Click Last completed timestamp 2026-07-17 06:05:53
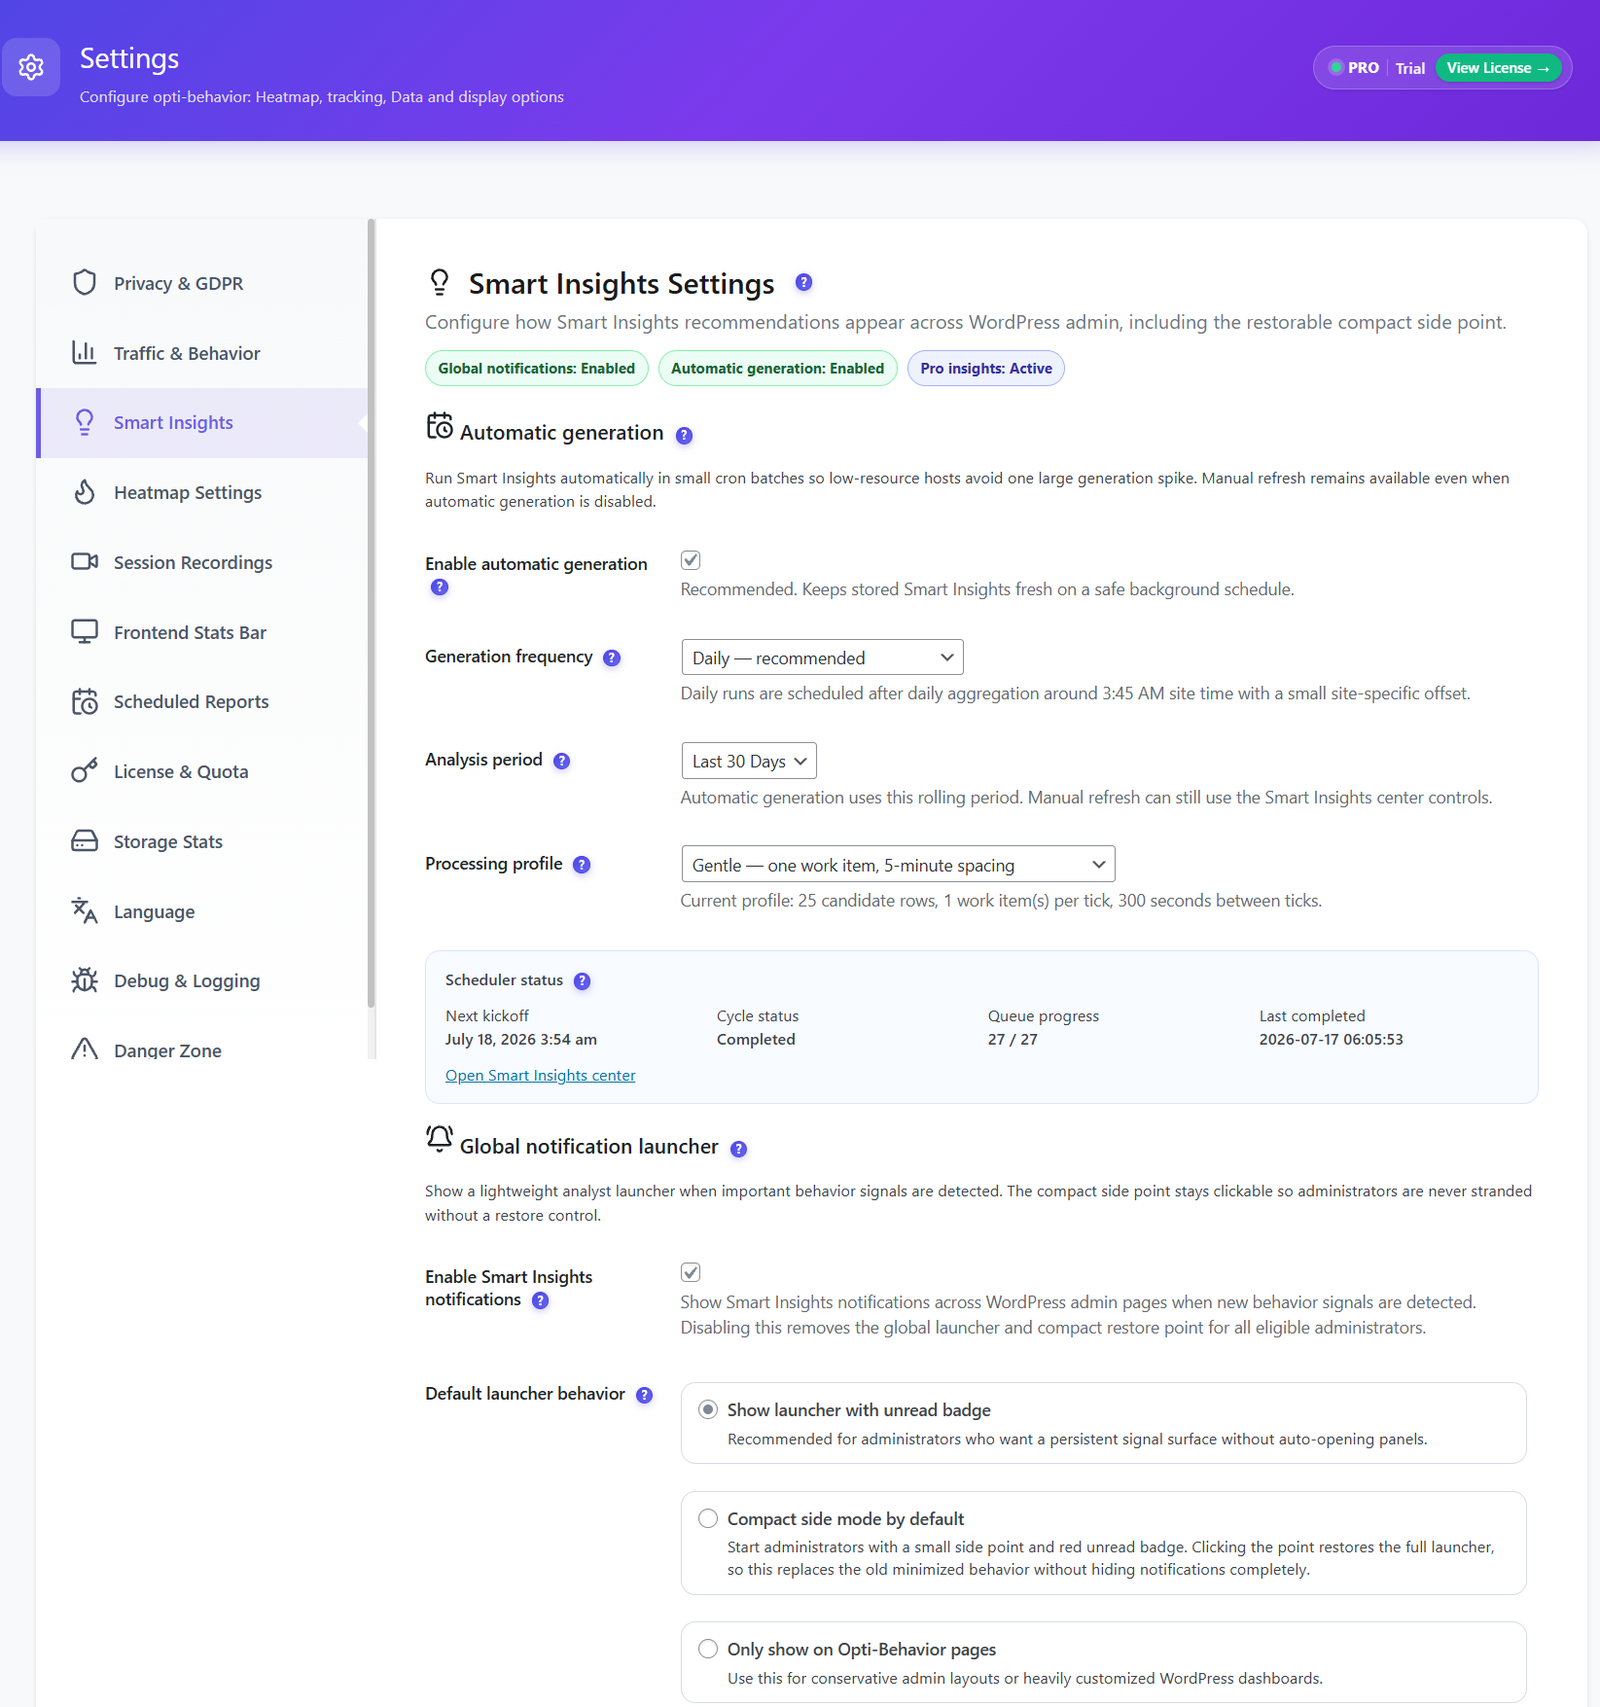The width and height of the screenshot is (1600, 1707). coord(1331,1039)
